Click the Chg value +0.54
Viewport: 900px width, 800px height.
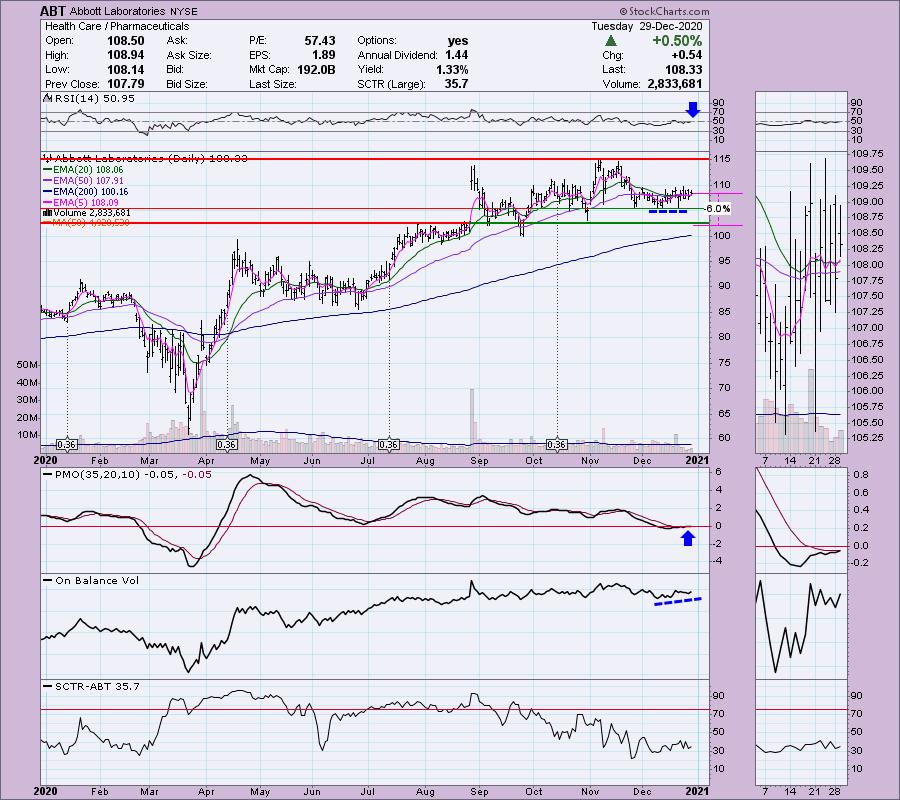(687, 55)
